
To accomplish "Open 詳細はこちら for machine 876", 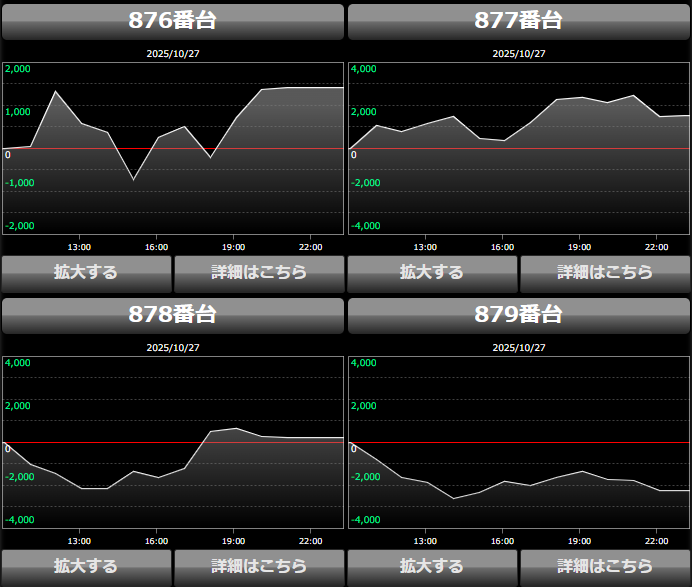I will [x=259, y=272].
